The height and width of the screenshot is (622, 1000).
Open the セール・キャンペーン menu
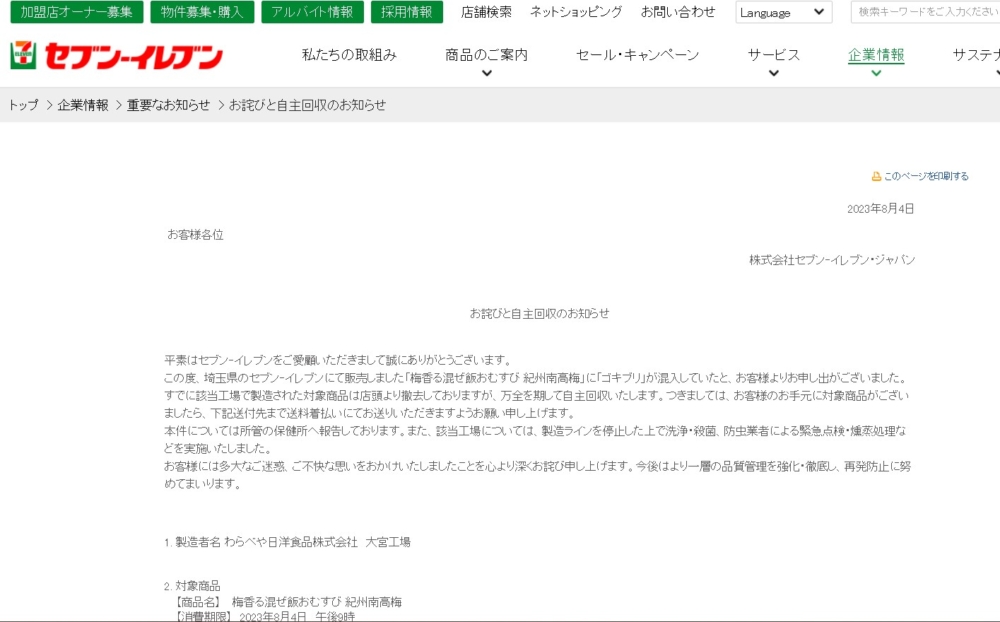point(637,55)
